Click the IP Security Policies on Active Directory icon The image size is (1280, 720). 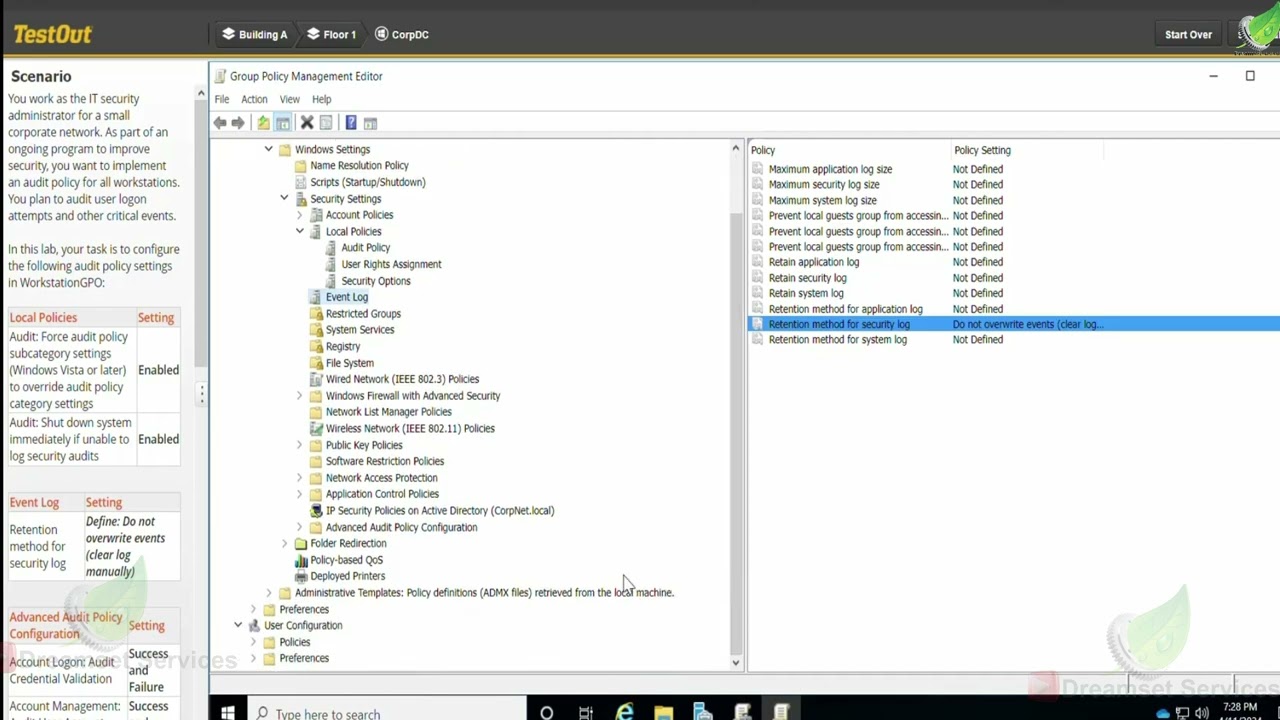pos(316,510)
